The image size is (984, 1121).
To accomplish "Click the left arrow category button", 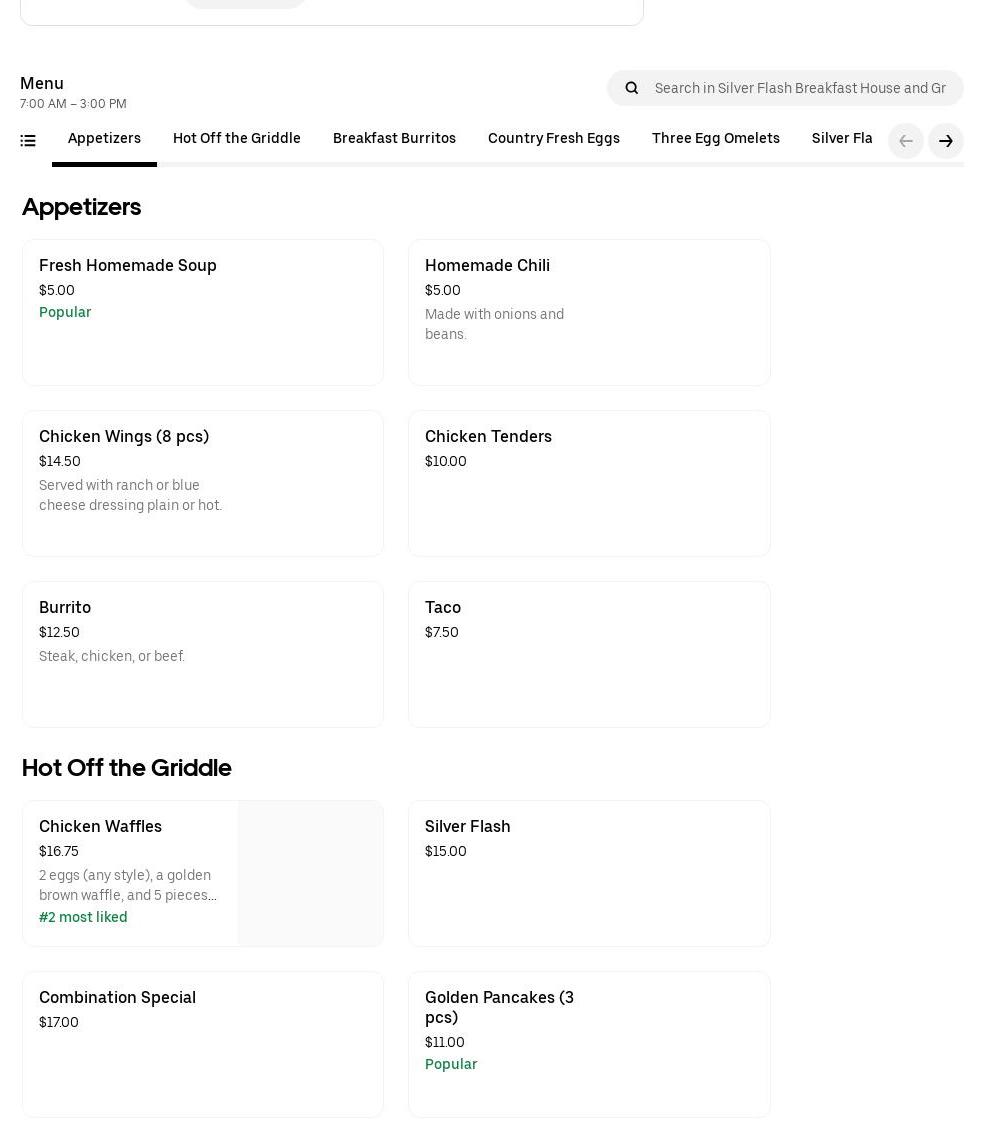I will click(x=905, y=141).
